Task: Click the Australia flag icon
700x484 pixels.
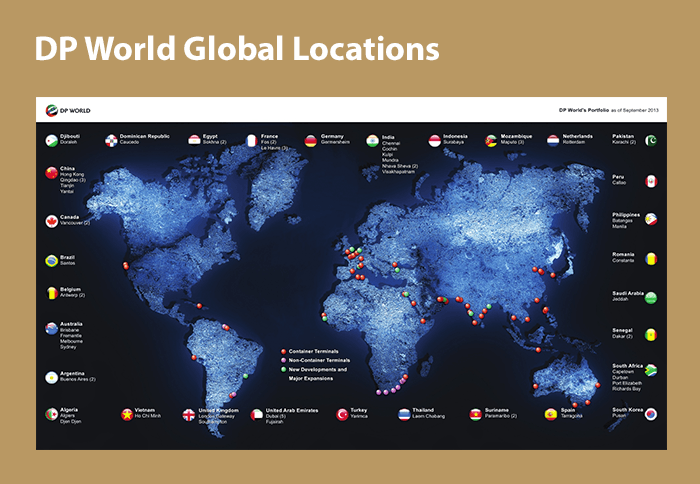Action: tap(52, 328)
